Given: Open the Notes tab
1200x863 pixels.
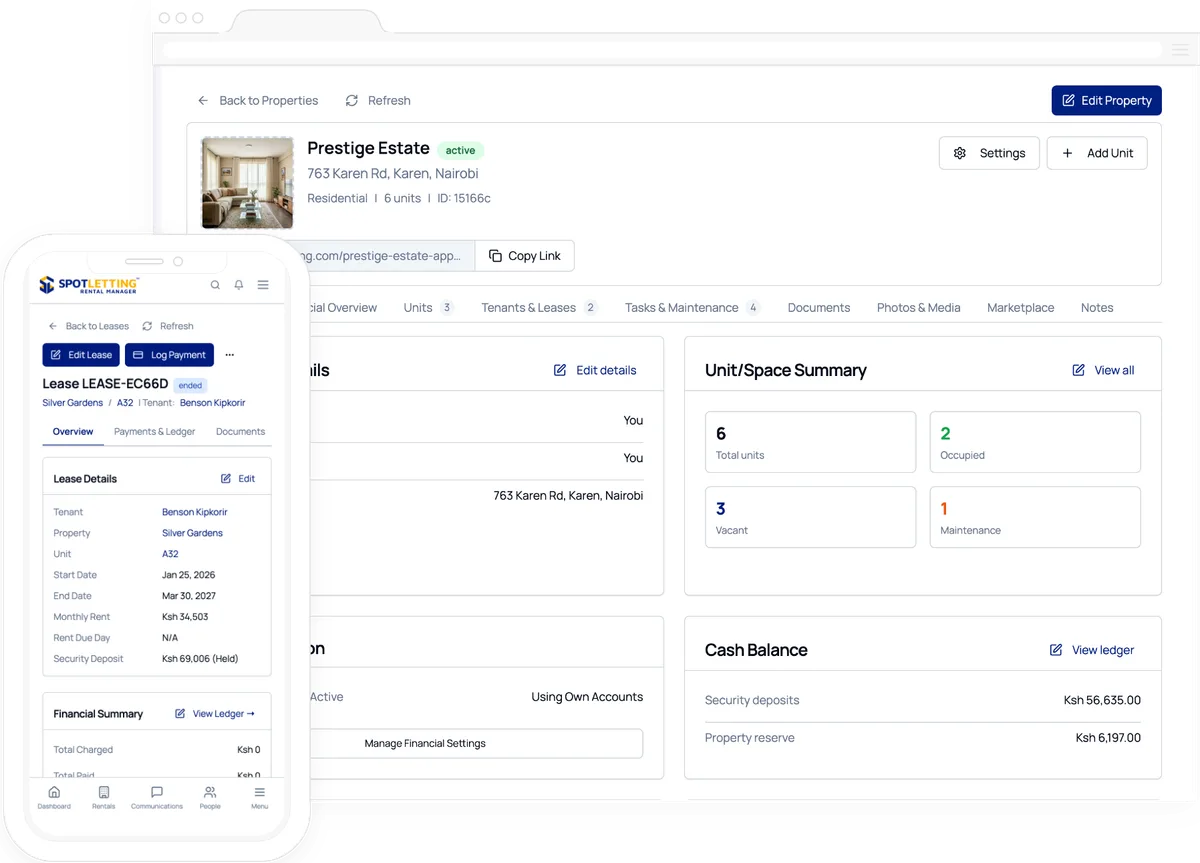Looking at the screenshot, I should (x=1097, y=308).
